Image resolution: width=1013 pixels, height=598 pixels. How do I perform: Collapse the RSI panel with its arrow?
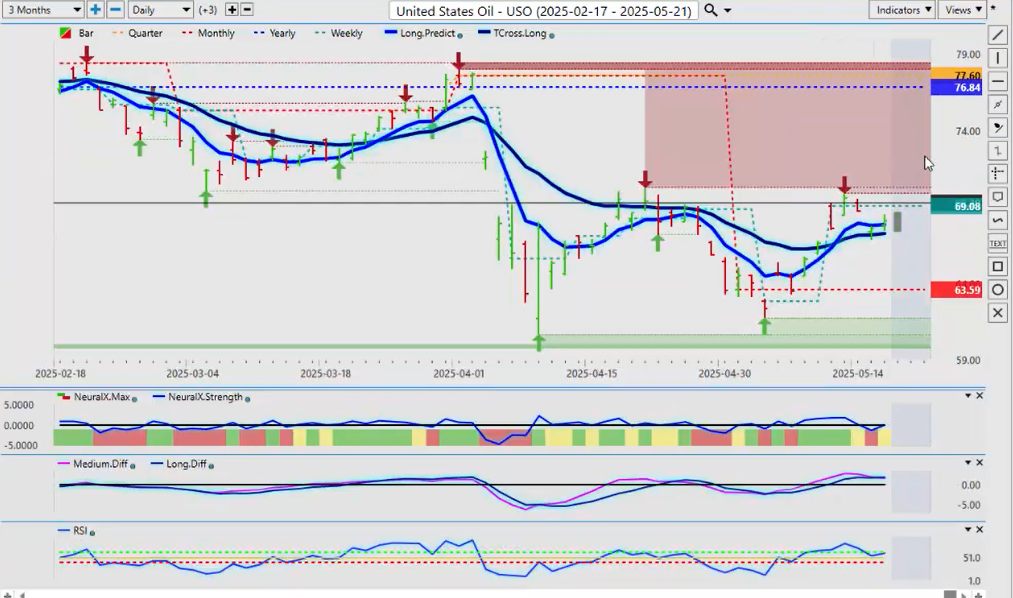pos(967,529)
